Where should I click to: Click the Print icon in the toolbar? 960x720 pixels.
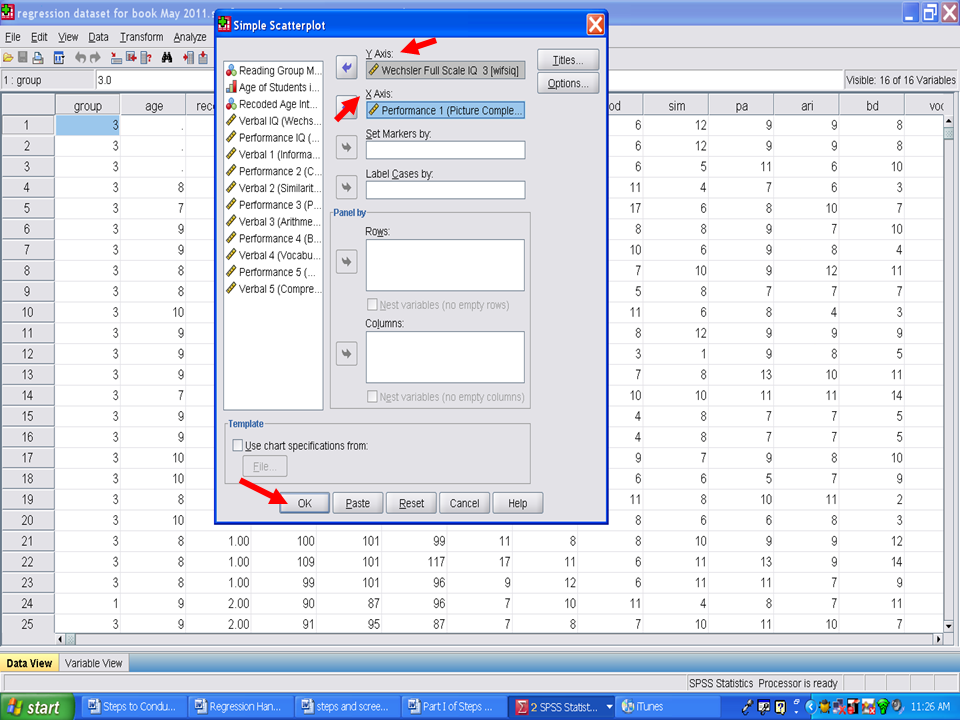click(38, 58)
